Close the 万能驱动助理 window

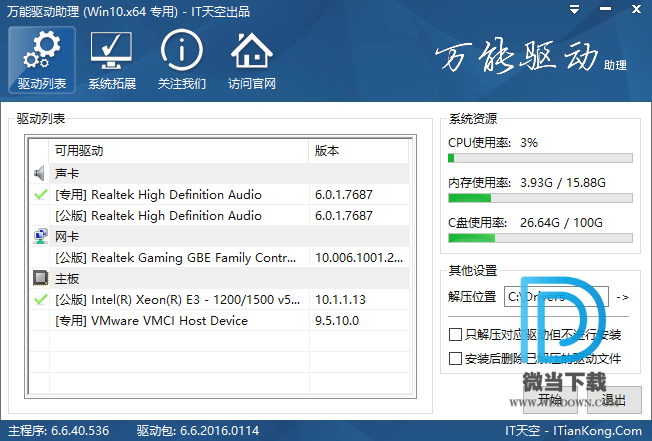tap(636, 9)
